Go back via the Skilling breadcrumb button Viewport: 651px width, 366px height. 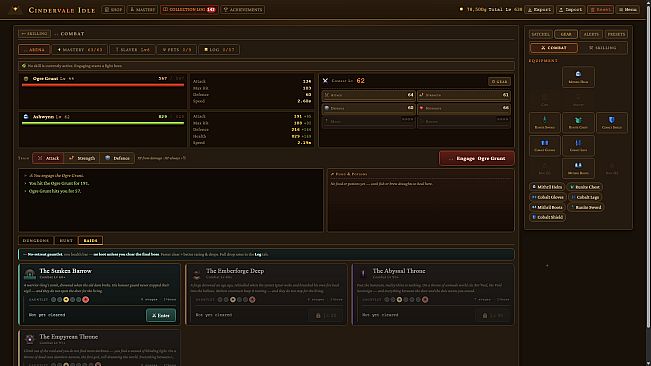pos(34,34)
